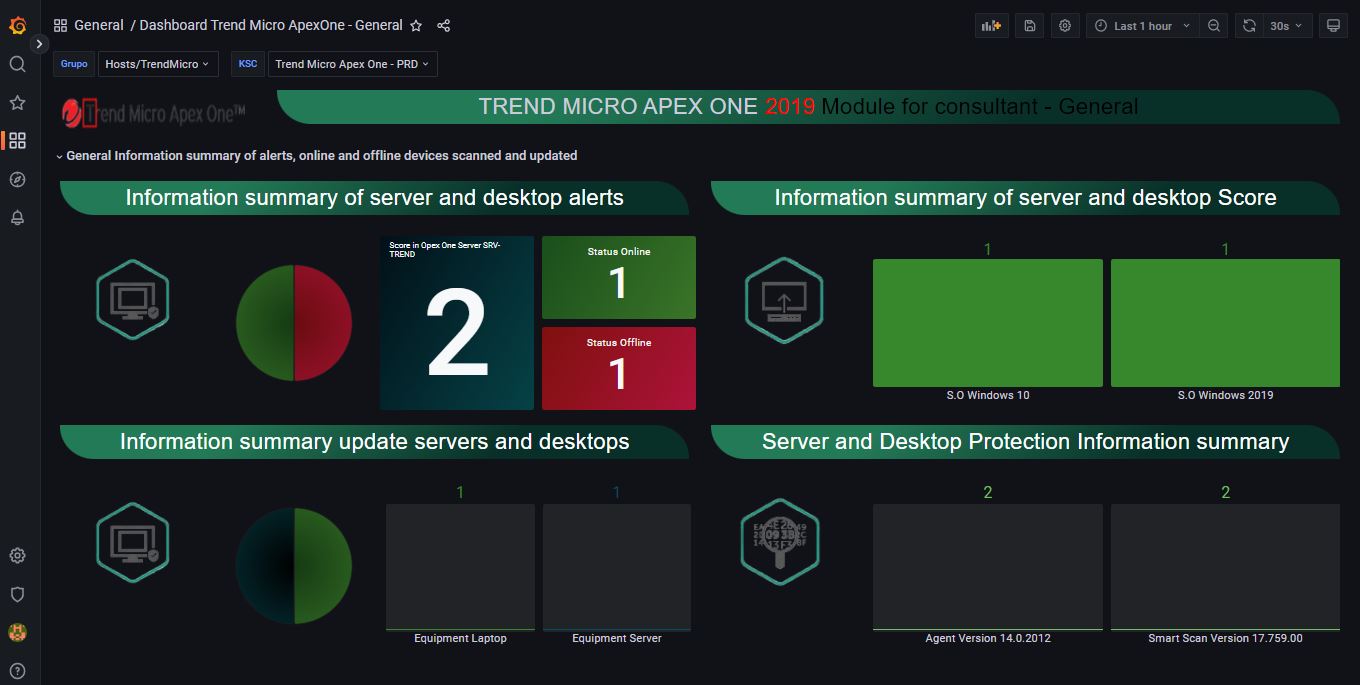Click the alerts section monitor shield icon
This screenshot has width=1360, height=685.
(133, 299)
